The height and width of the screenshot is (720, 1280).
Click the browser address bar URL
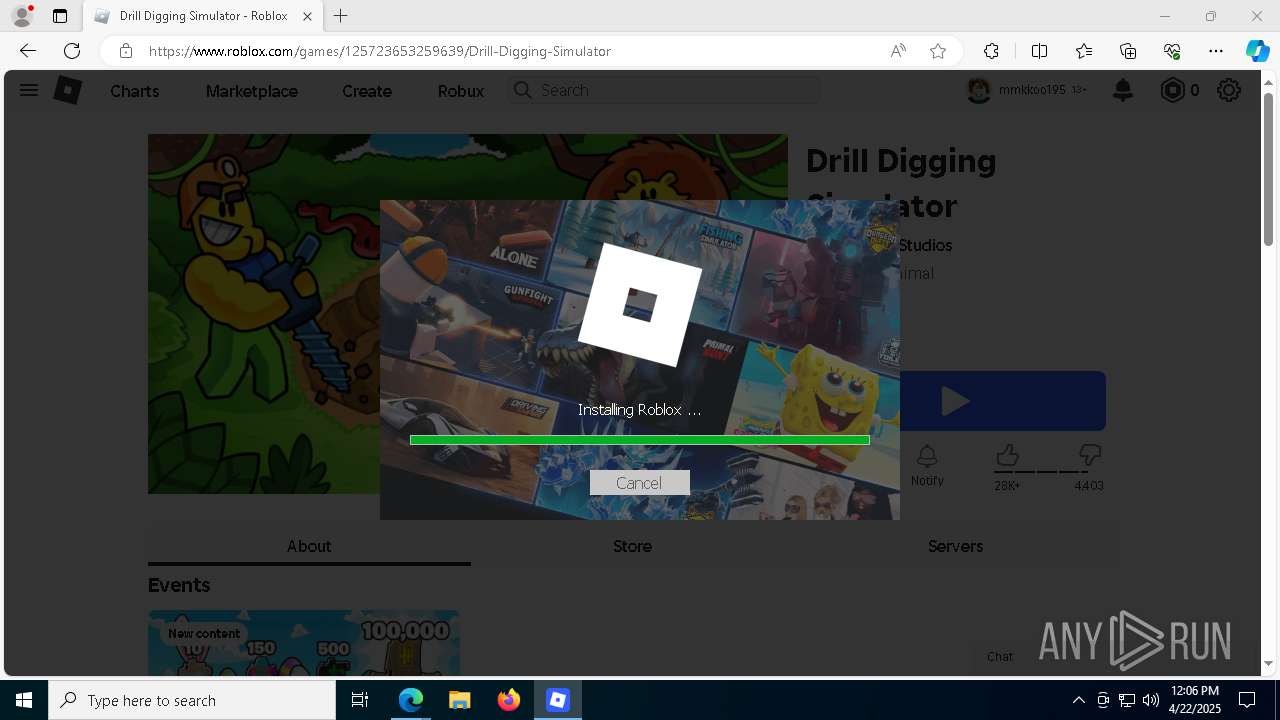tap(380, 51)
